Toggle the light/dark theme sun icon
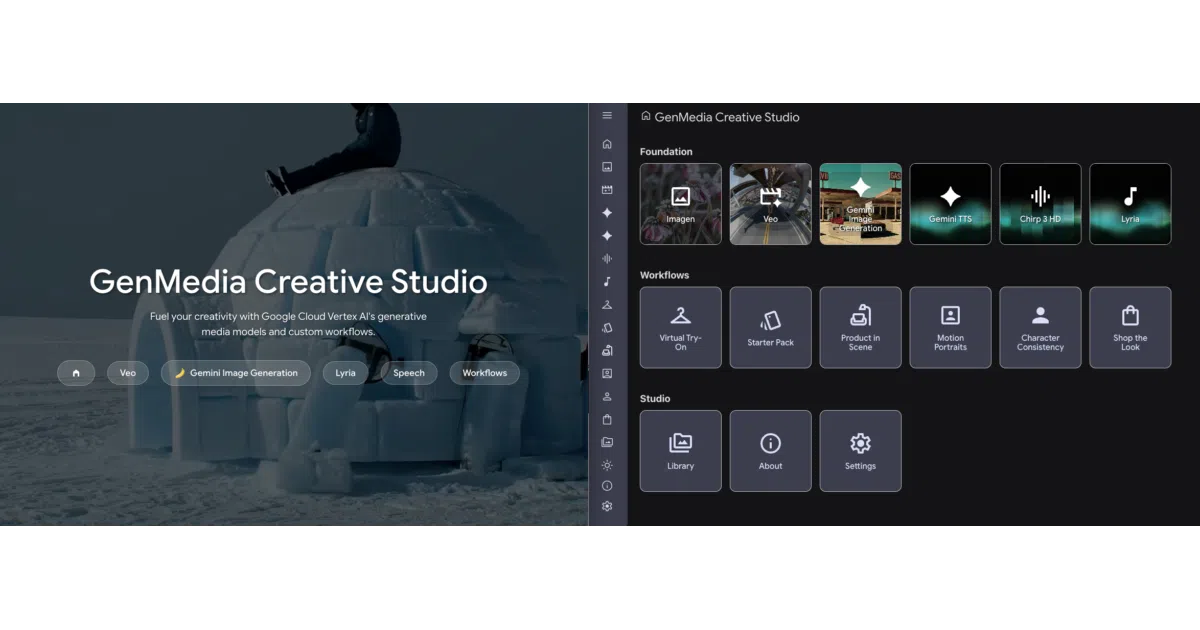The height and width of the screenshot is (630, 1200). (607, 465)
